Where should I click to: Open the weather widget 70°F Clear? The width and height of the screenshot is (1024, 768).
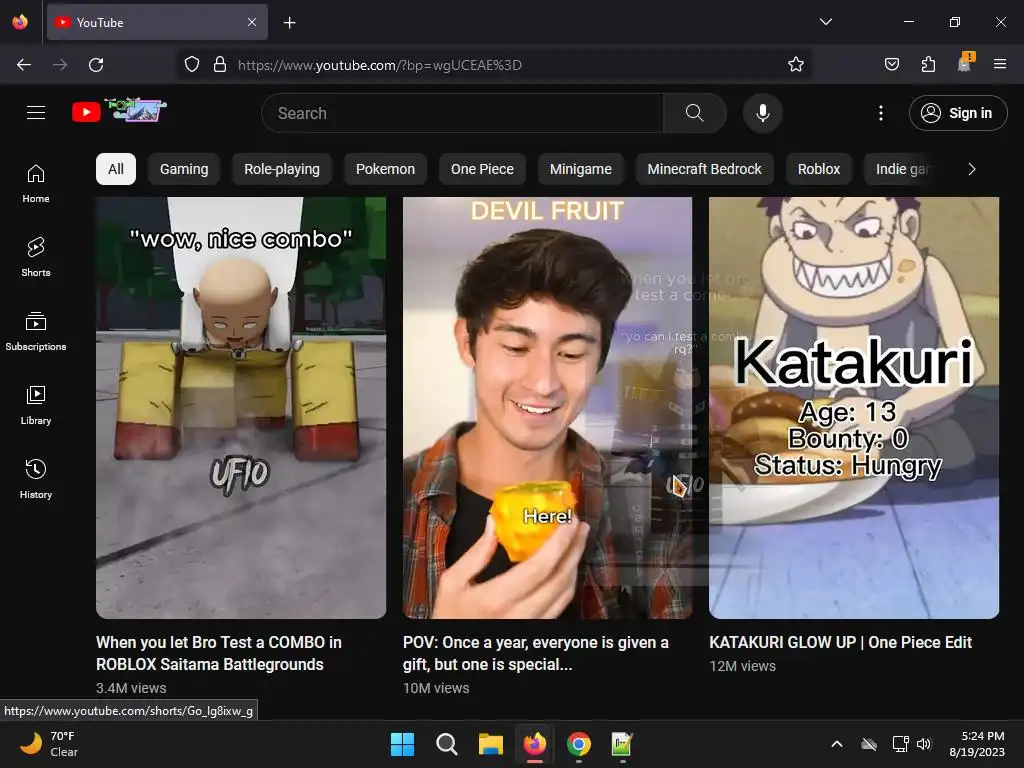(49, 744)
